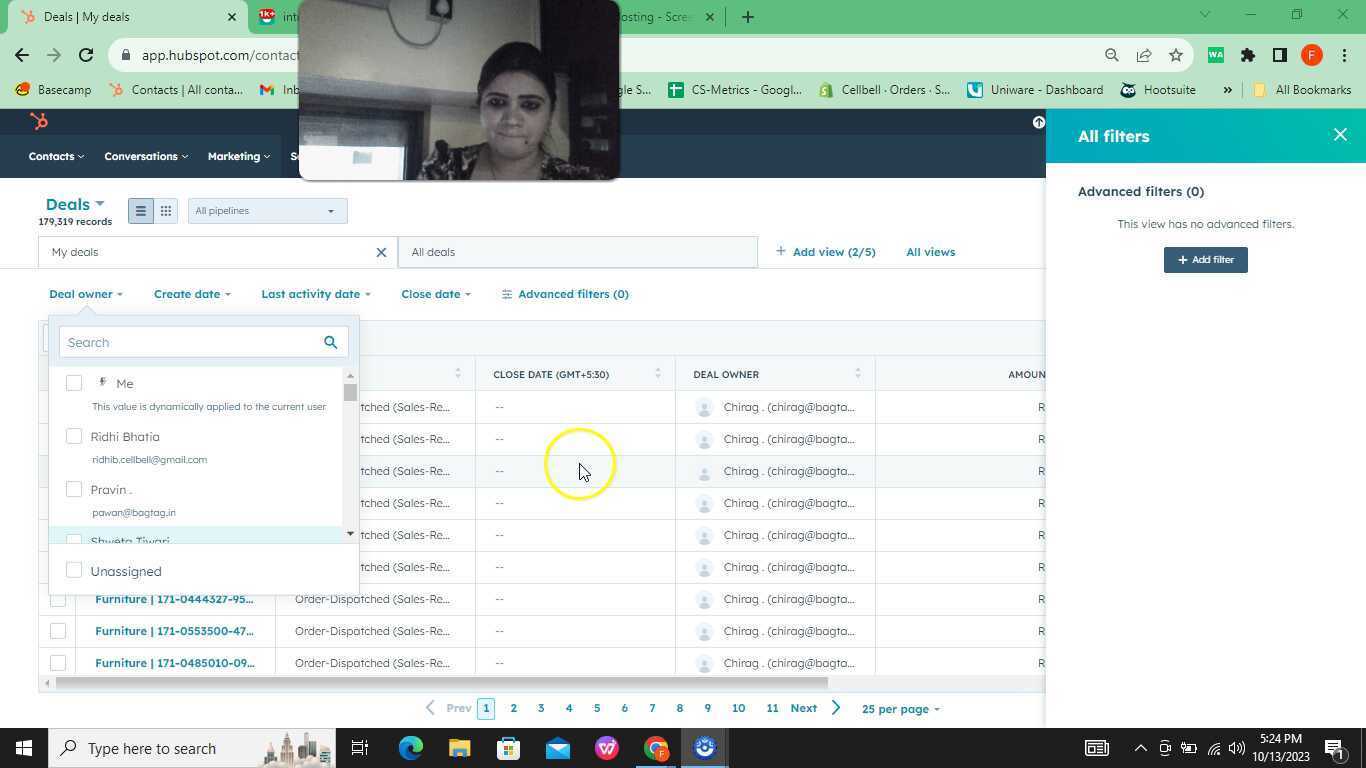The image size is (1366, 768).
Task: Switch to board grid view icon
Action: 166,211
